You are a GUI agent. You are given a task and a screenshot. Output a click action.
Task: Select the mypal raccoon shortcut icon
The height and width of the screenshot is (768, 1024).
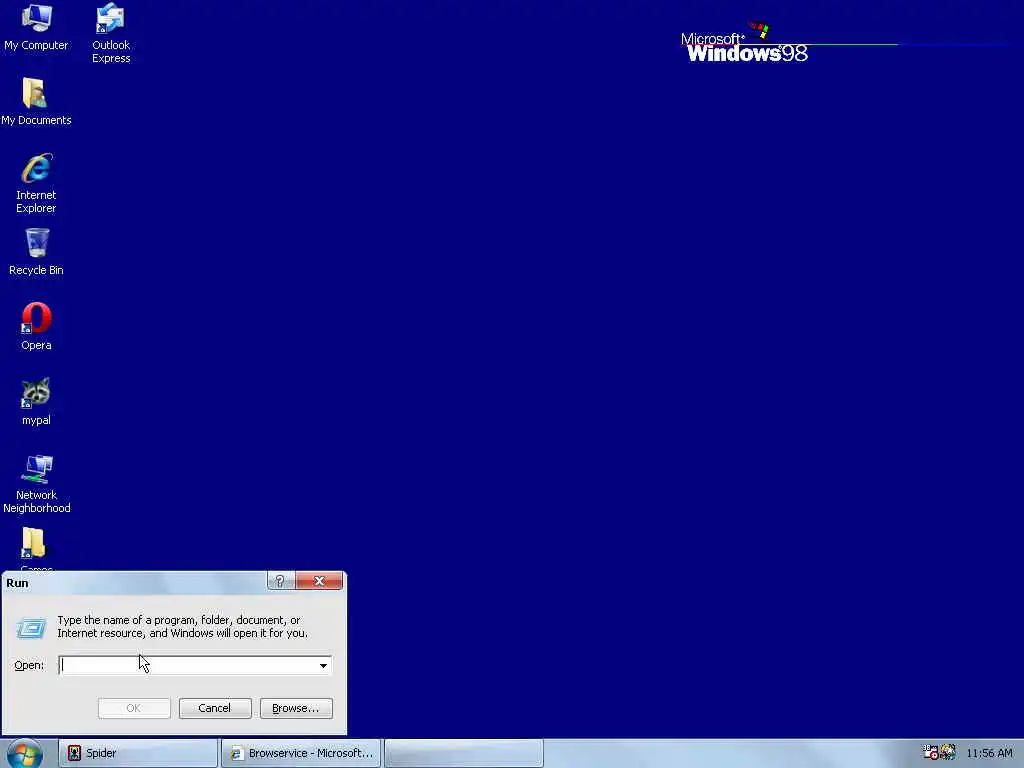tap(36, 402)
